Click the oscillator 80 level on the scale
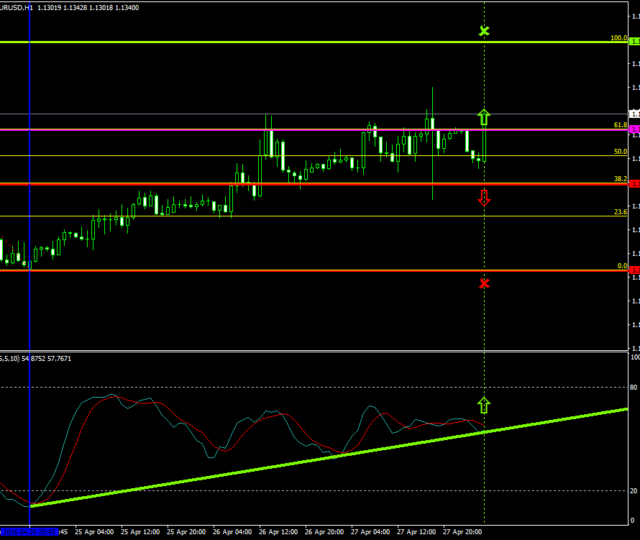 tap(634, 387)
